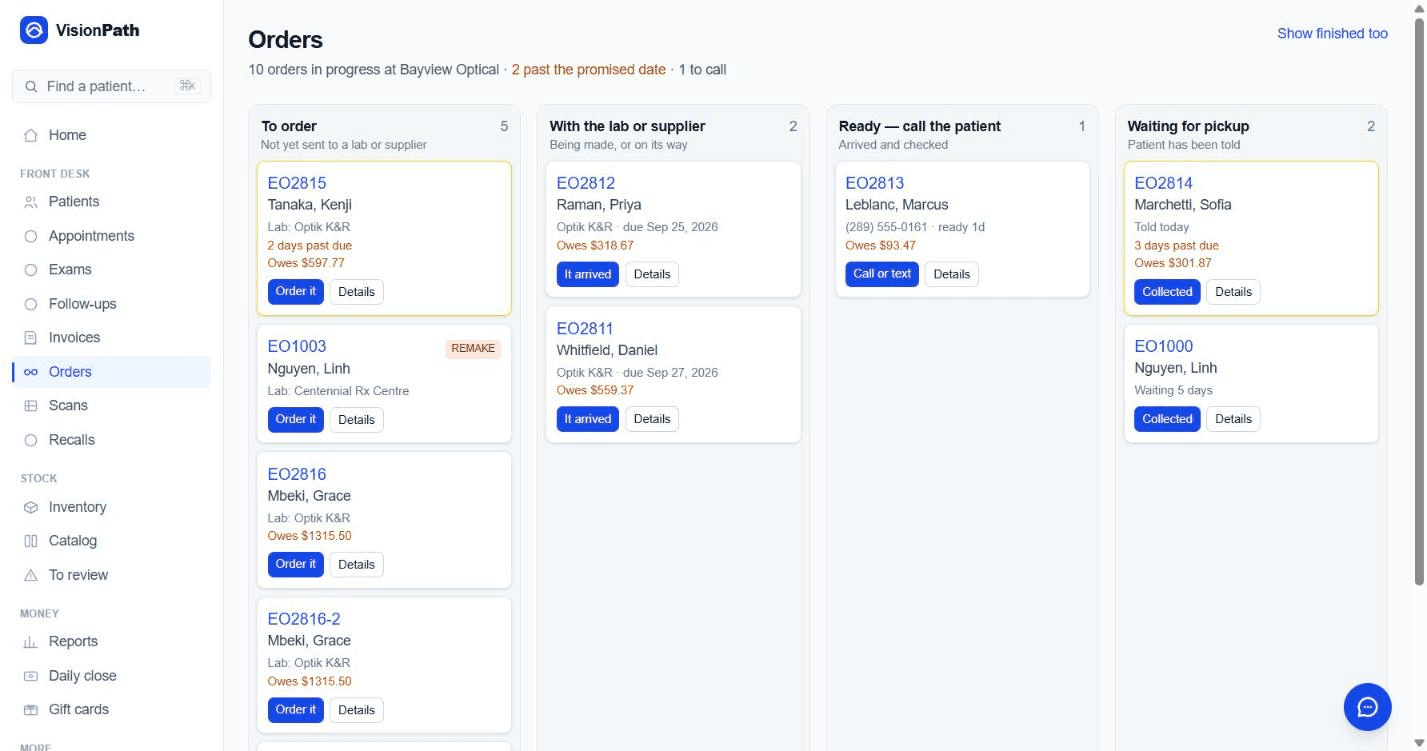View Details for EO1003
Image resolution: width=1427 pixels, height=751 pixels.
(356, 420)
